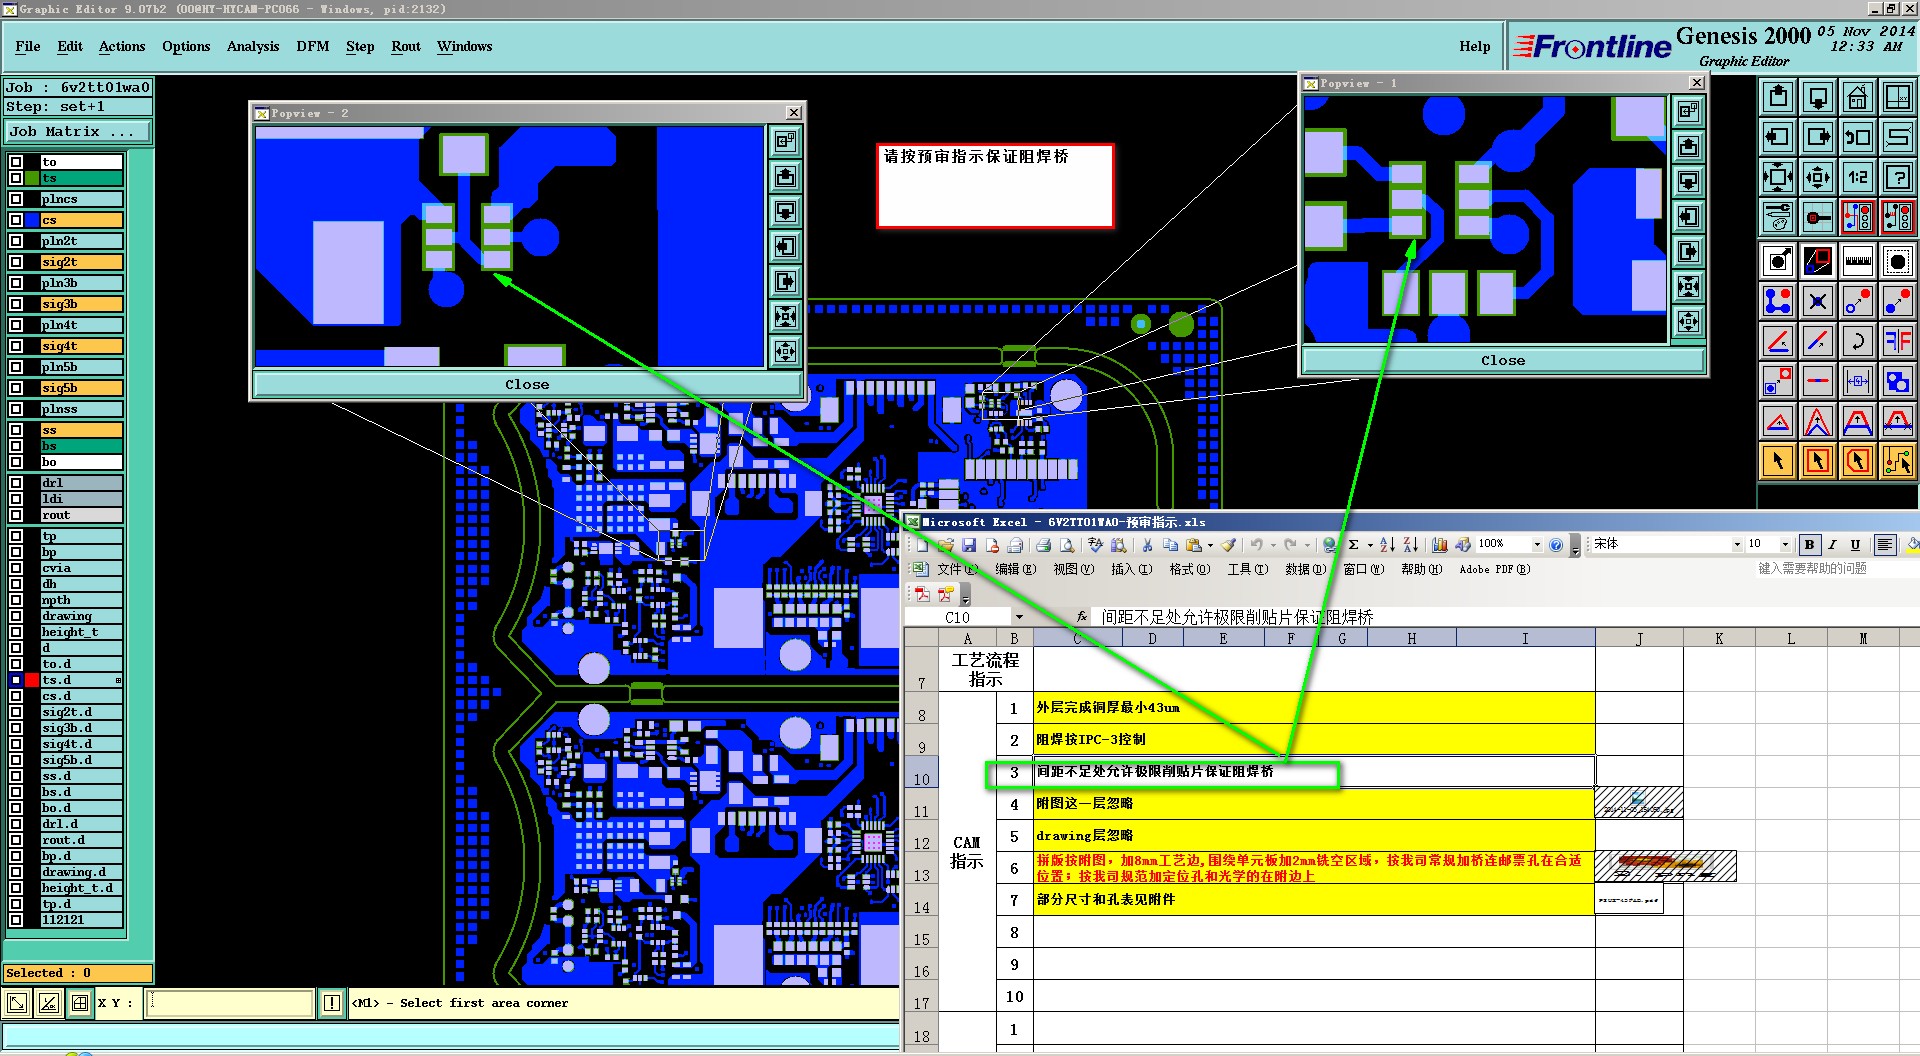The width and height of the screenshot is (1920, 1056).
Task: Toggle the checkbox for layer to
Action: coord(16,162)
